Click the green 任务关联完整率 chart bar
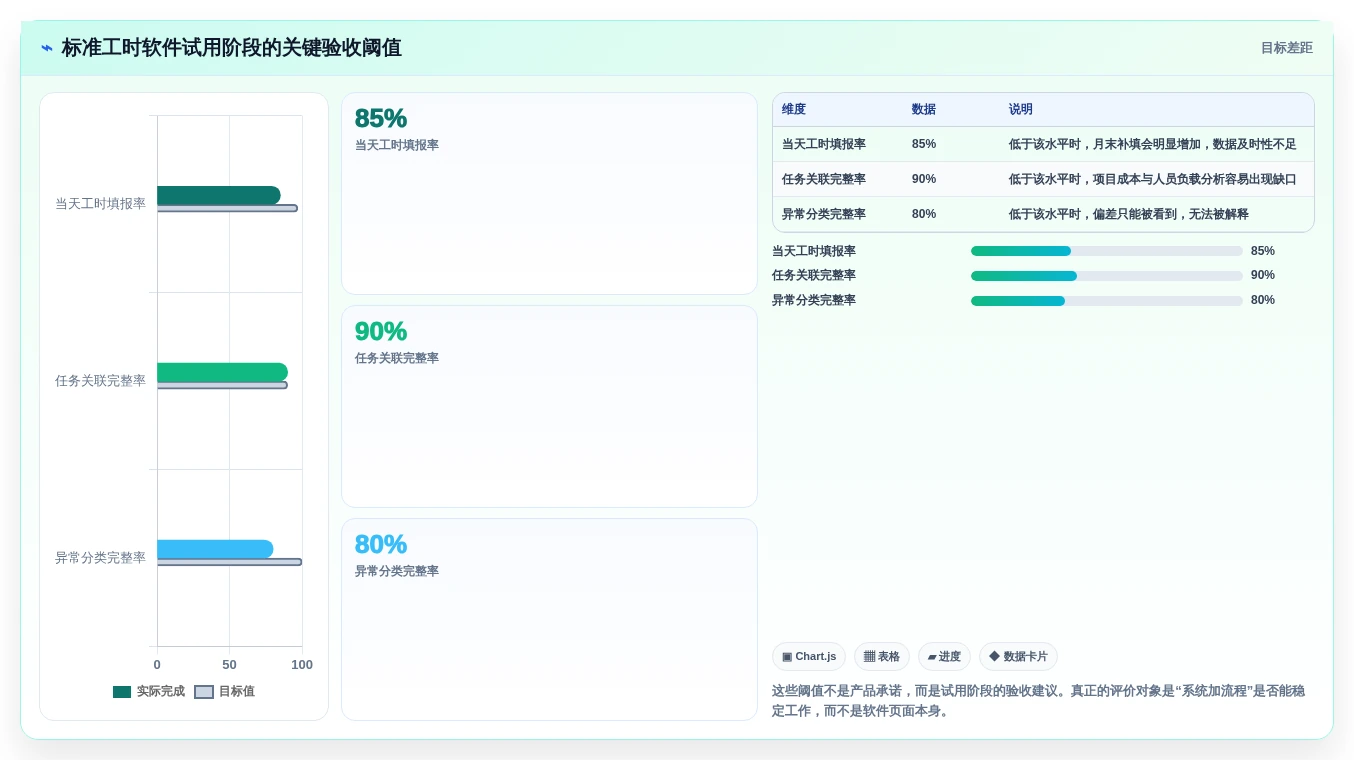 (222, 372)
